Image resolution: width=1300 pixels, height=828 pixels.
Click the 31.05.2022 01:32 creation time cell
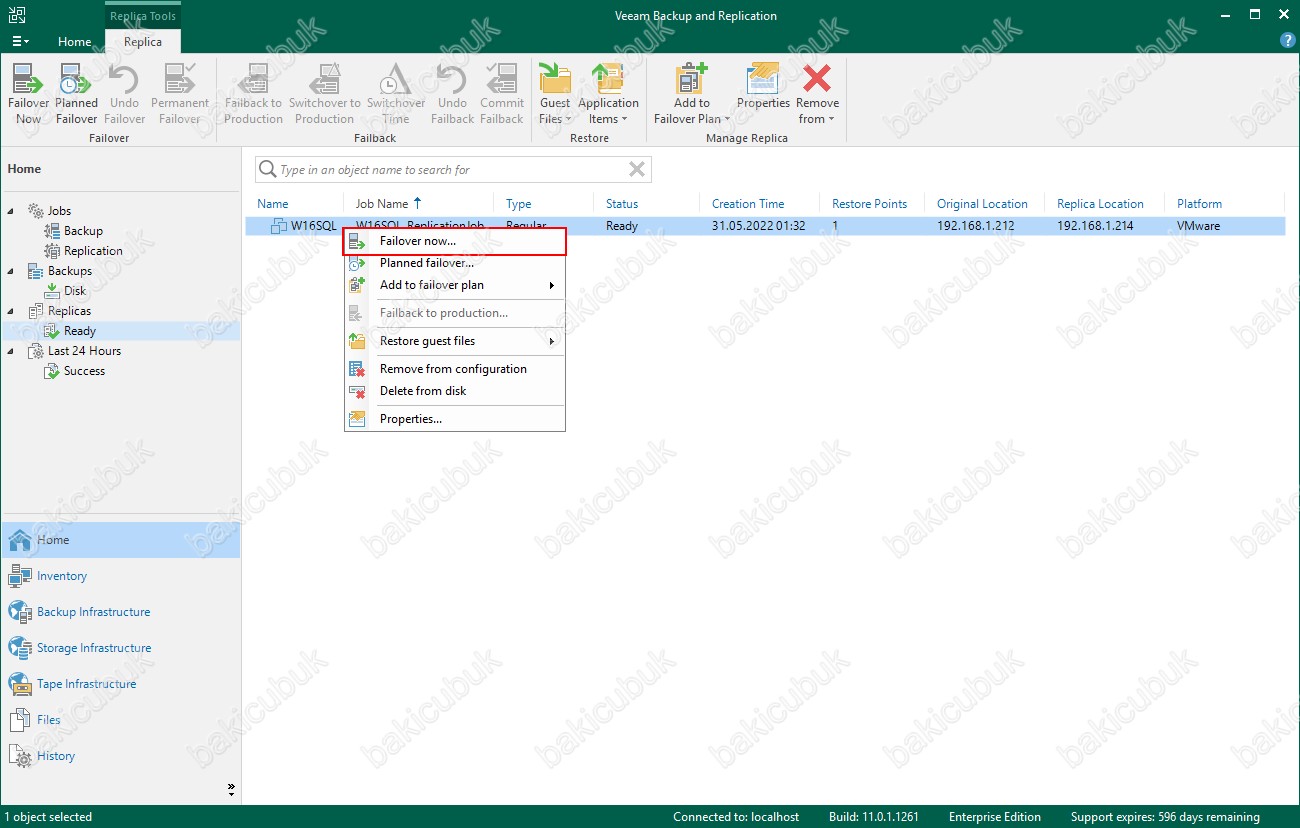click(759, 226)
